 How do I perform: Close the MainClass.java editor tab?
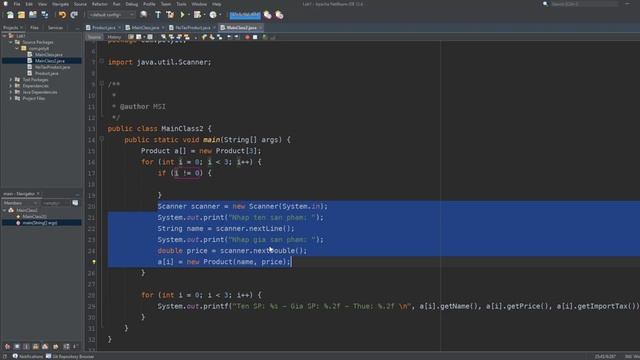163,28
